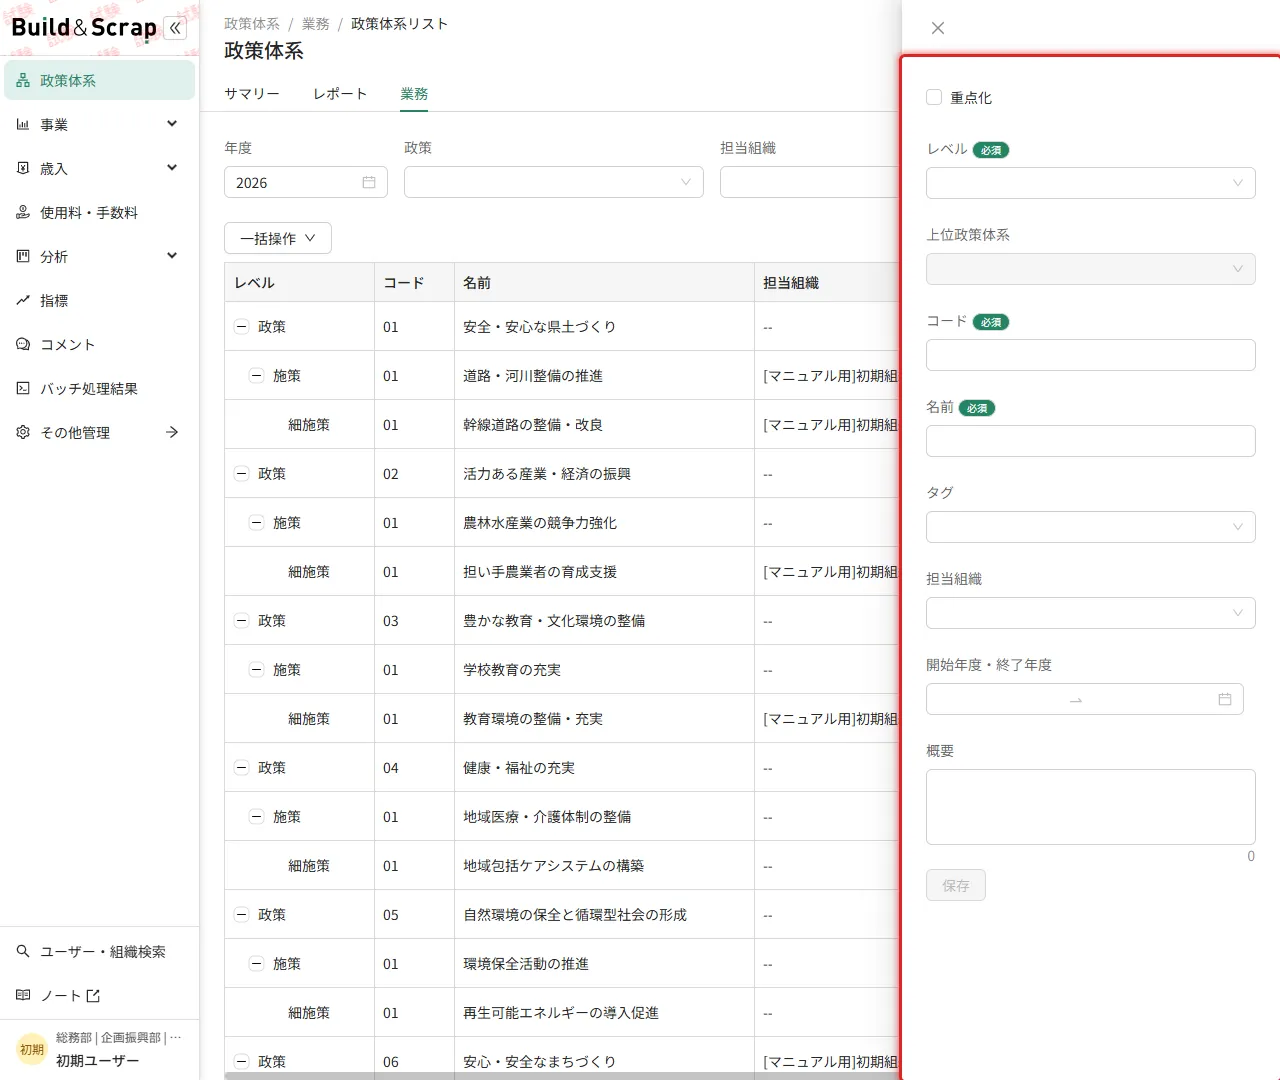
Task: Collapse the 政策 row 活力ある産業・経済の振興
Action: pos(241,474)
